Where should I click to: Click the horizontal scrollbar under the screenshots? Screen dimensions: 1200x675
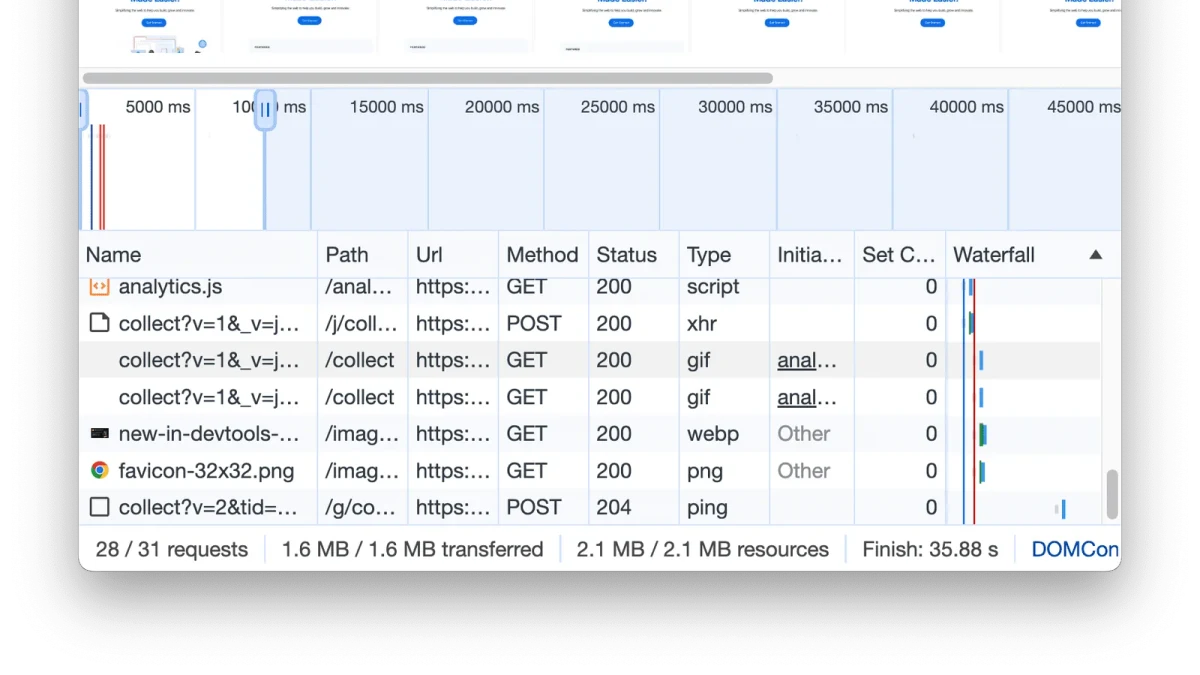(x=428, y=78)
